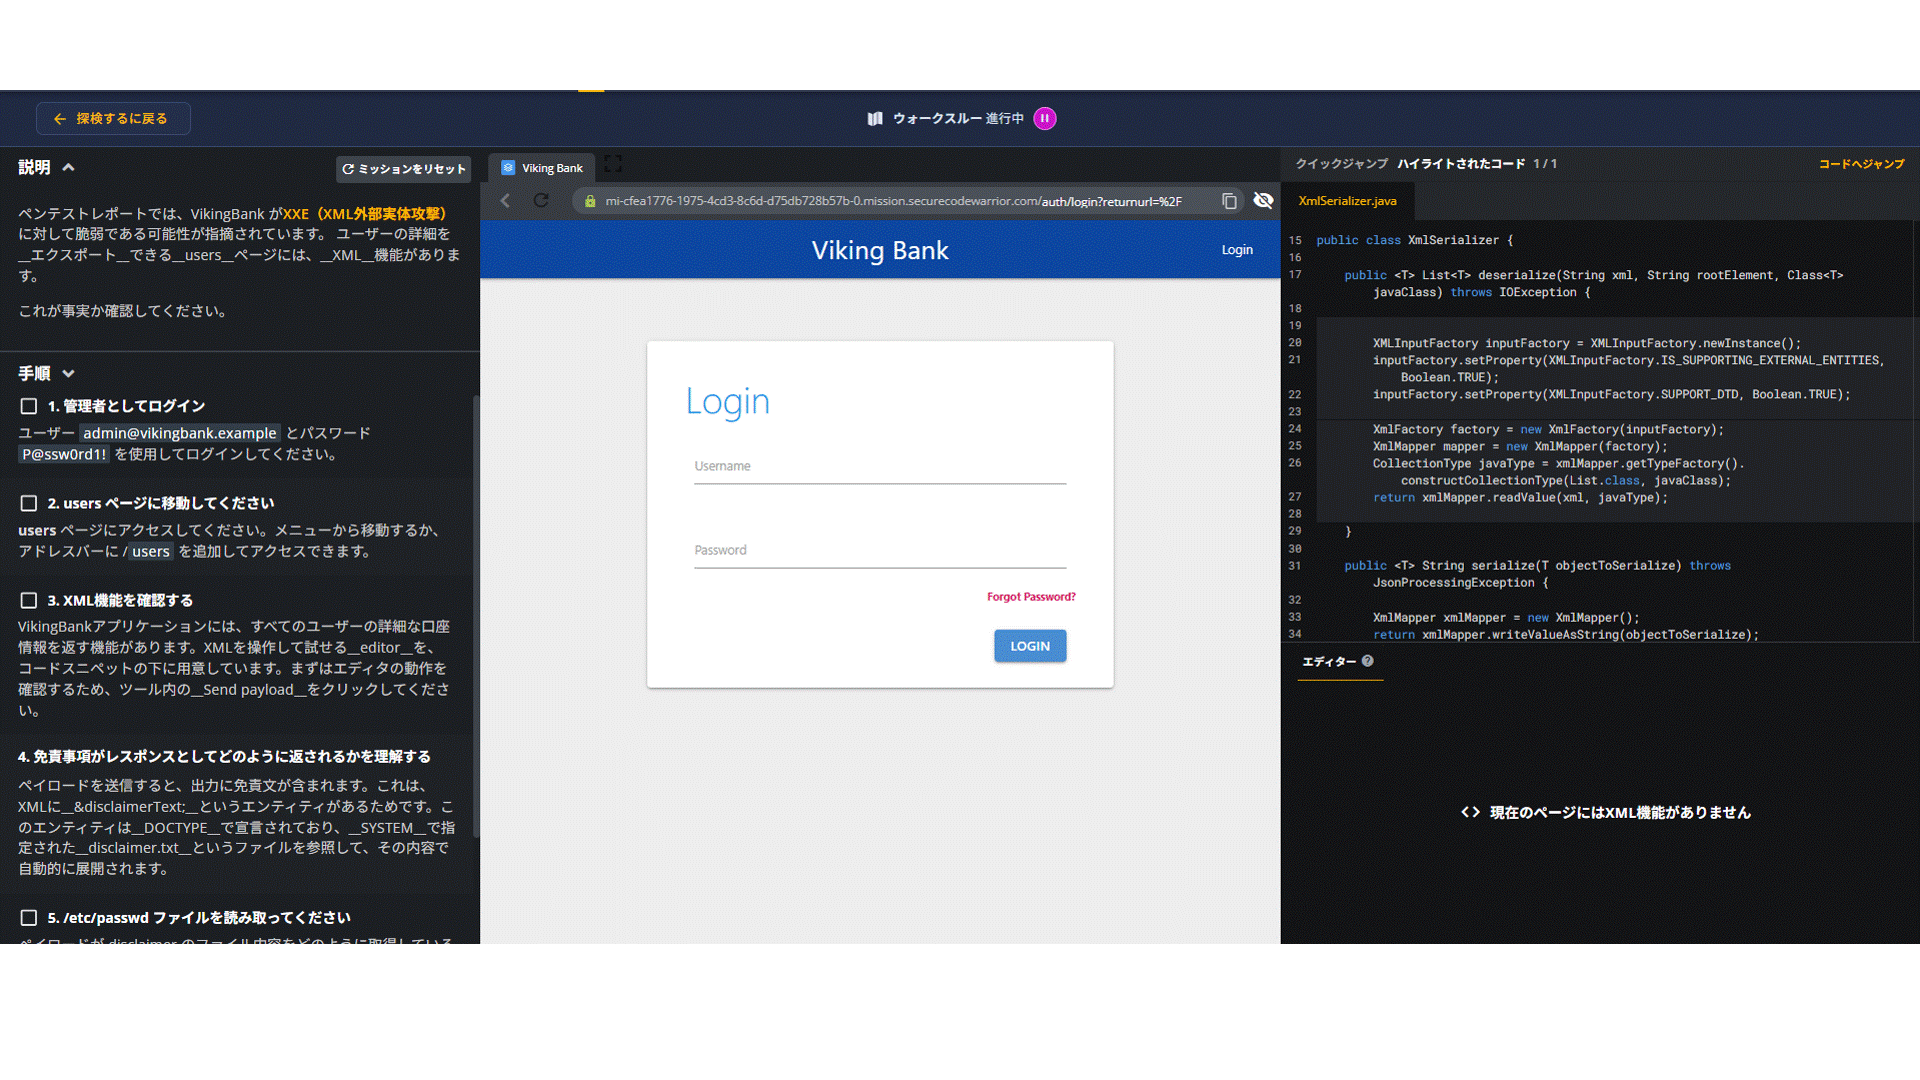Viewport: 1920px width, 1080px height.
Task: Click the back arrow in the browser bar
Action: pos(506,201)
